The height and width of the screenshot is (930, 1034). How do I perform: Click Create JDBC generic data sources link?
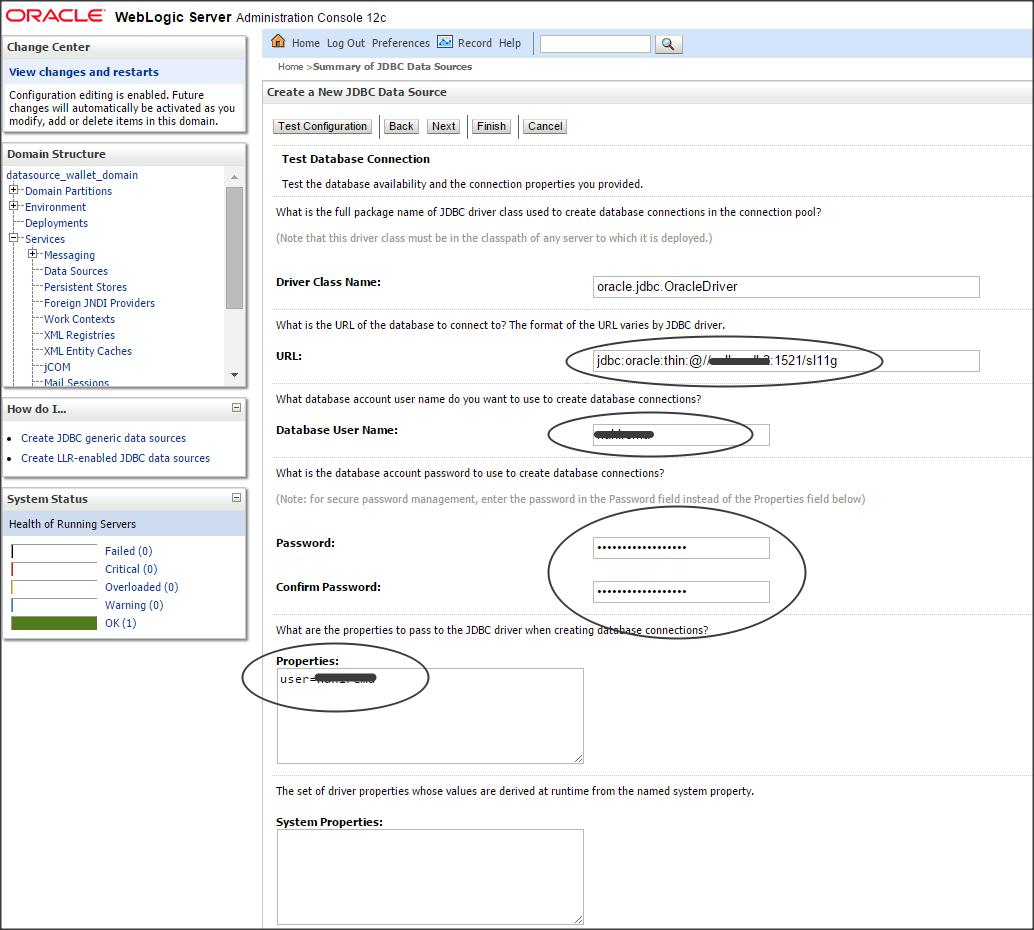click(104, 438)
